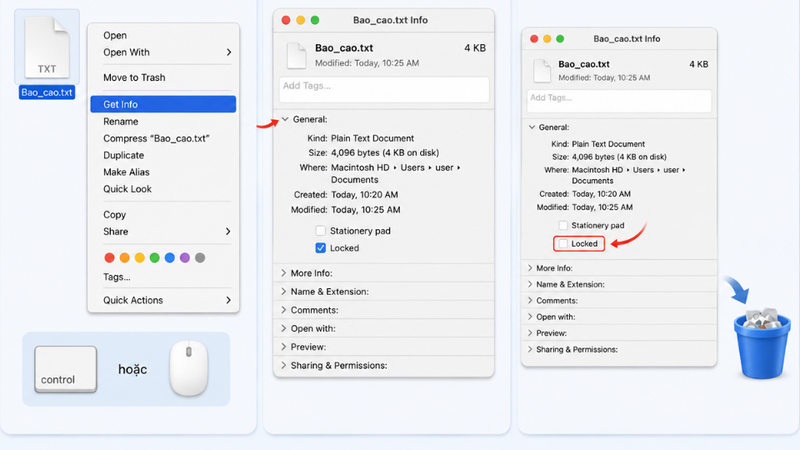Viewport: 800px width, 450px height.
Task: Expand Preview in middle Info window
Action: pyautogui.click(x=284, y=346)
